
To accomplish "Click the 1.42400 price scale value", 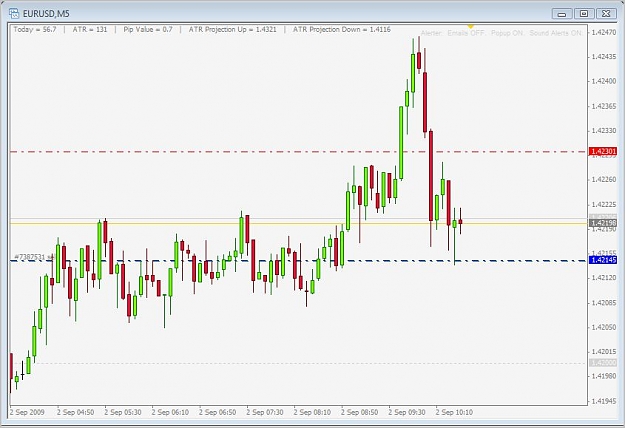I will [604, 81].
